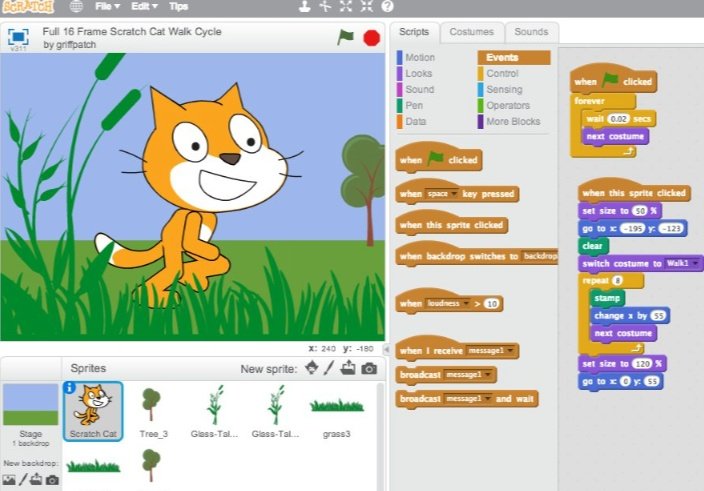
Task: Switch to the Scripts tab
Action: click(x=414, y=32)
